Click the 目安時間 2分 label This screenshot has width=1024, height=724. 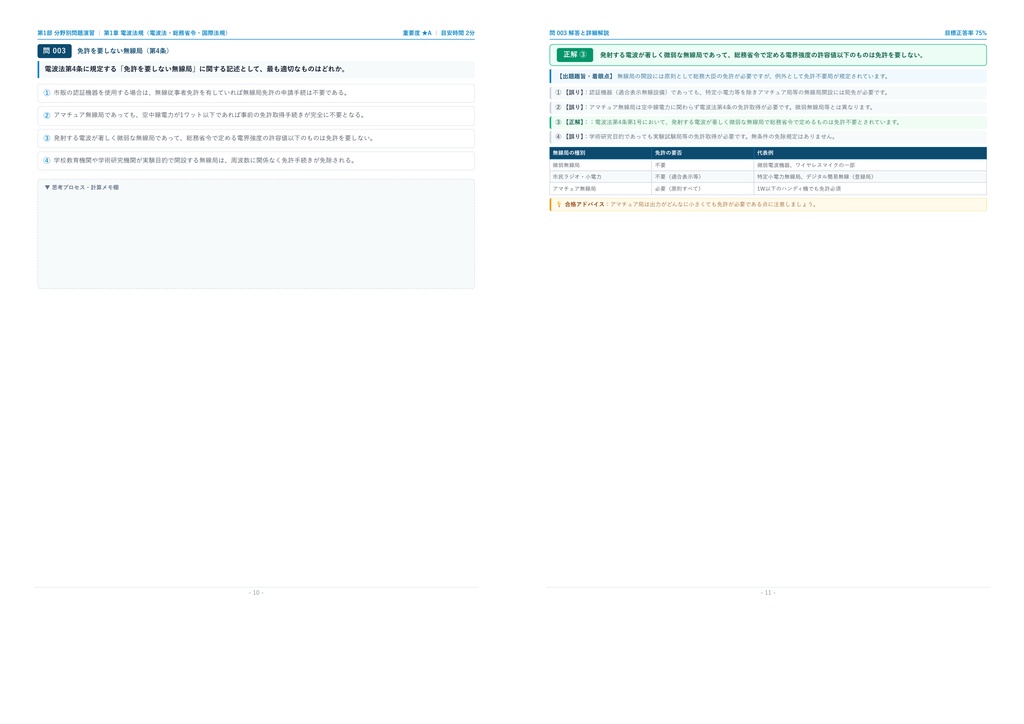click(x=458, y=33)
